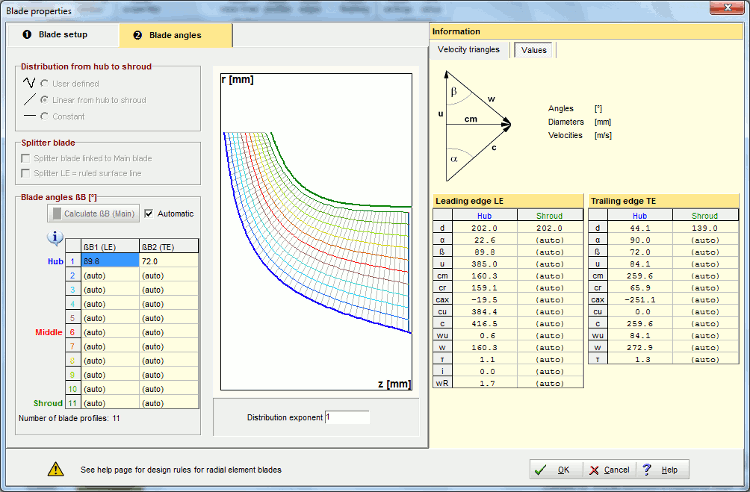Click row number 10 in angles table
Screen dimensions: 750x492
point(73,389)
